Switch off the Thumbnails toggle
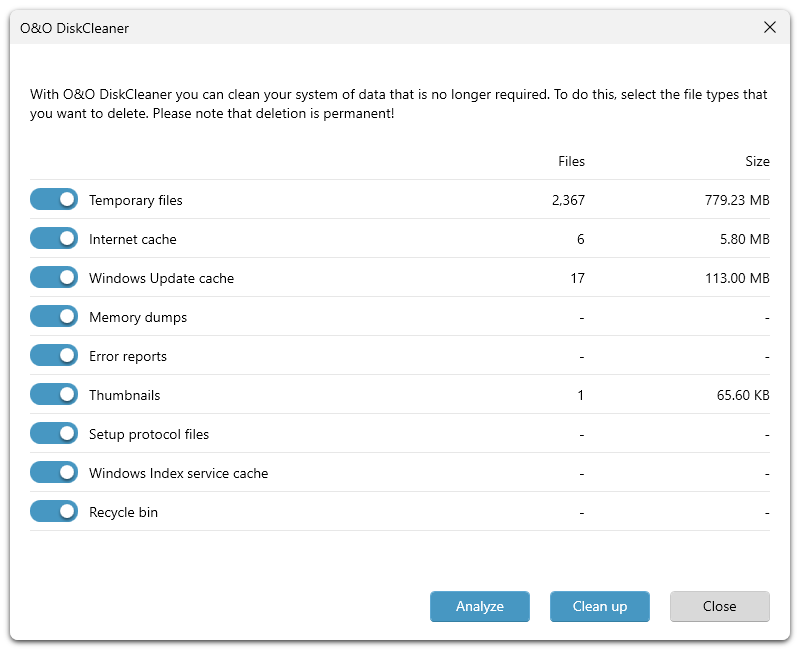 coord(54,395)
